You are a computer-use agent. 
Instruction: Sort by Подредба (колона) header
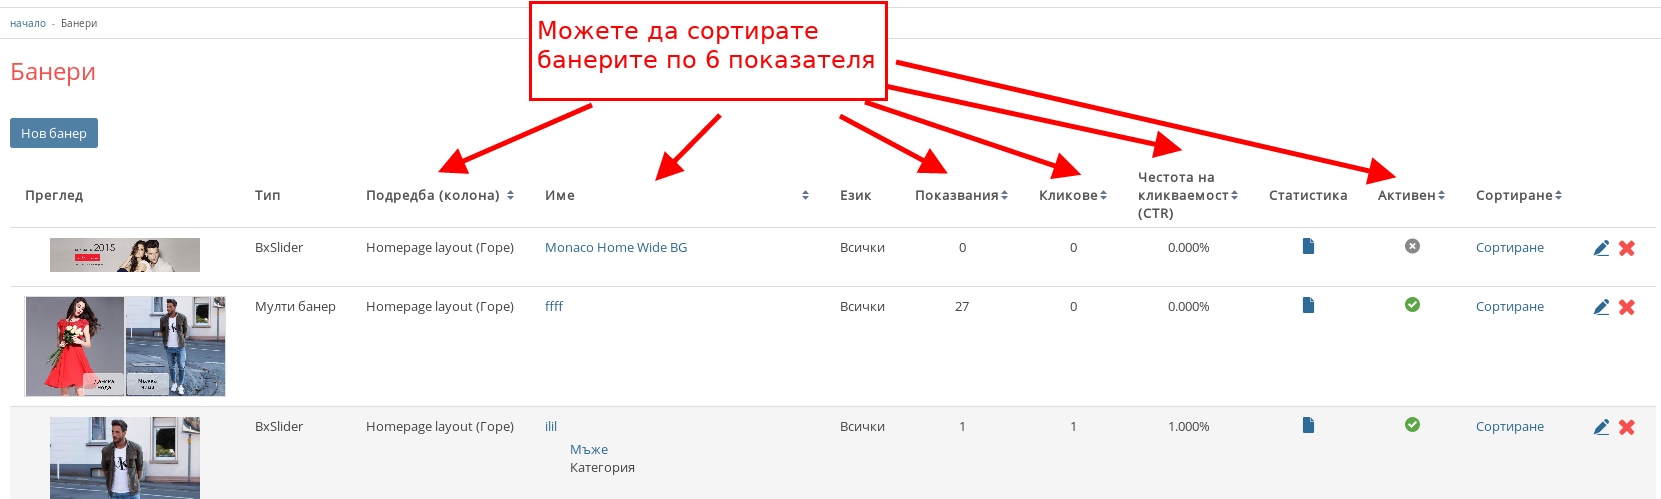pyautogui.click(x=439, y=196)
